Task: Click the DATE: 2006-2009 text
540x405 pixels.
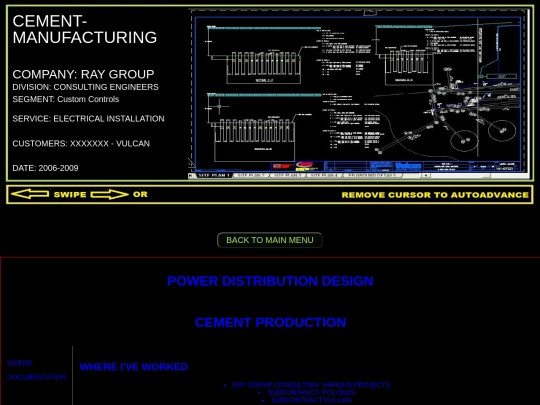Action: [x=45, y=168]
